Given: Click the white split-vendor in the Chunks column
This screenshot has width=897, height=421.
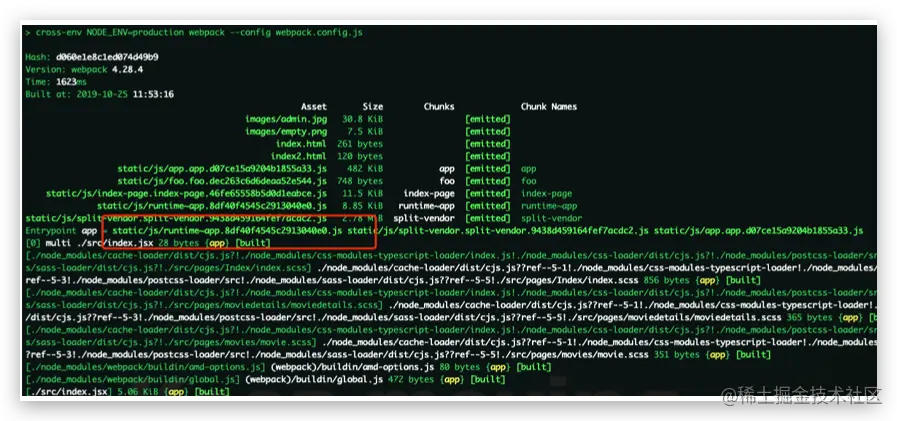Looking at the screenshot, I should pos(424,219).
